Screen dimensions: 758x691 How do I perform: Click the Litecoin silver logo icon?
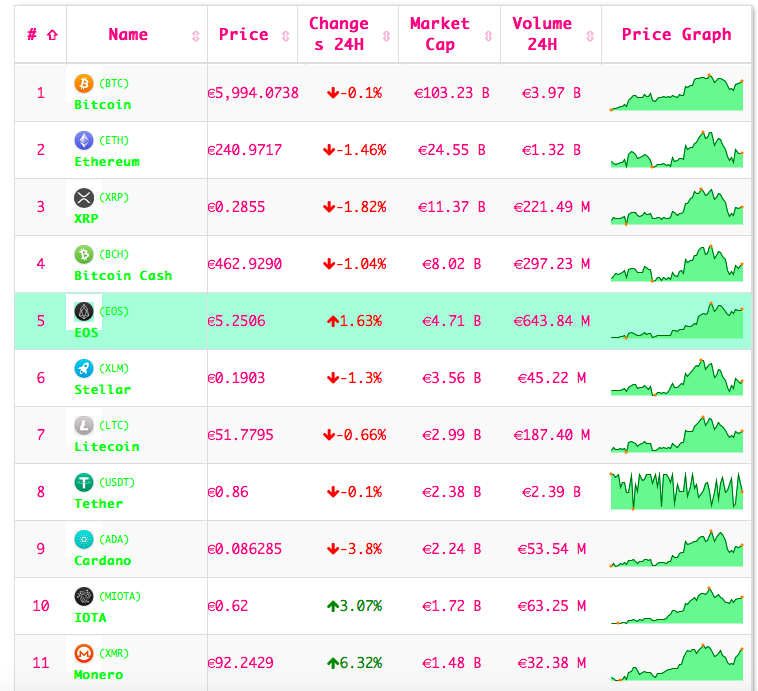pos(84,425)
